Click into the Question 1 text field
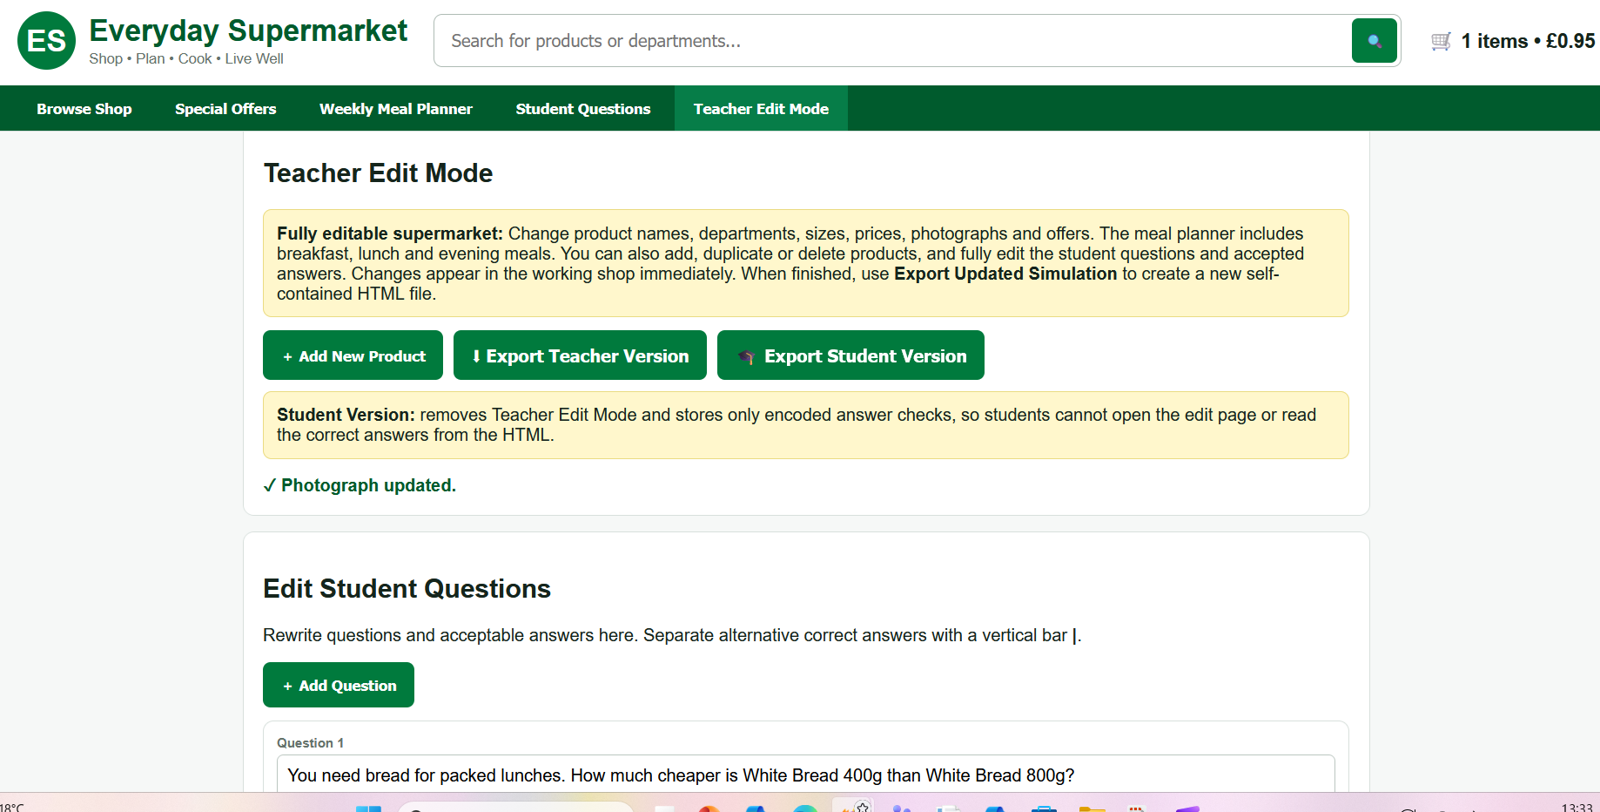Screen dimensions: 1600x812 (x=806, y=775)
